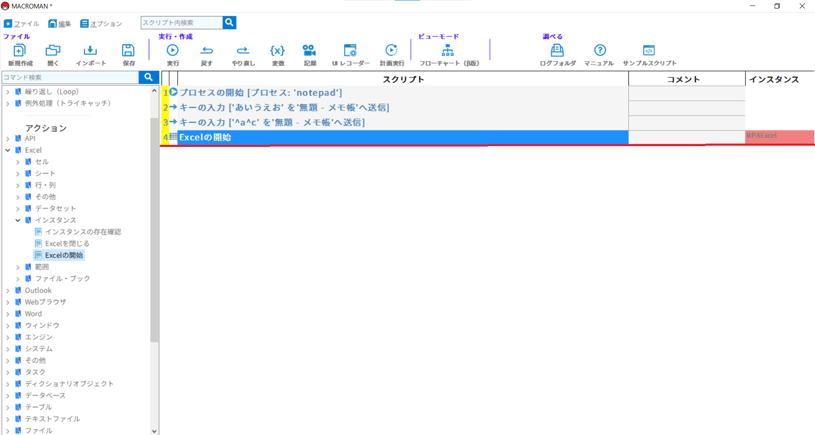Open the ログフォルダ icon
The height and width of the screenshot is (435, 815).
pyautogui.click(x=557, y=50)
